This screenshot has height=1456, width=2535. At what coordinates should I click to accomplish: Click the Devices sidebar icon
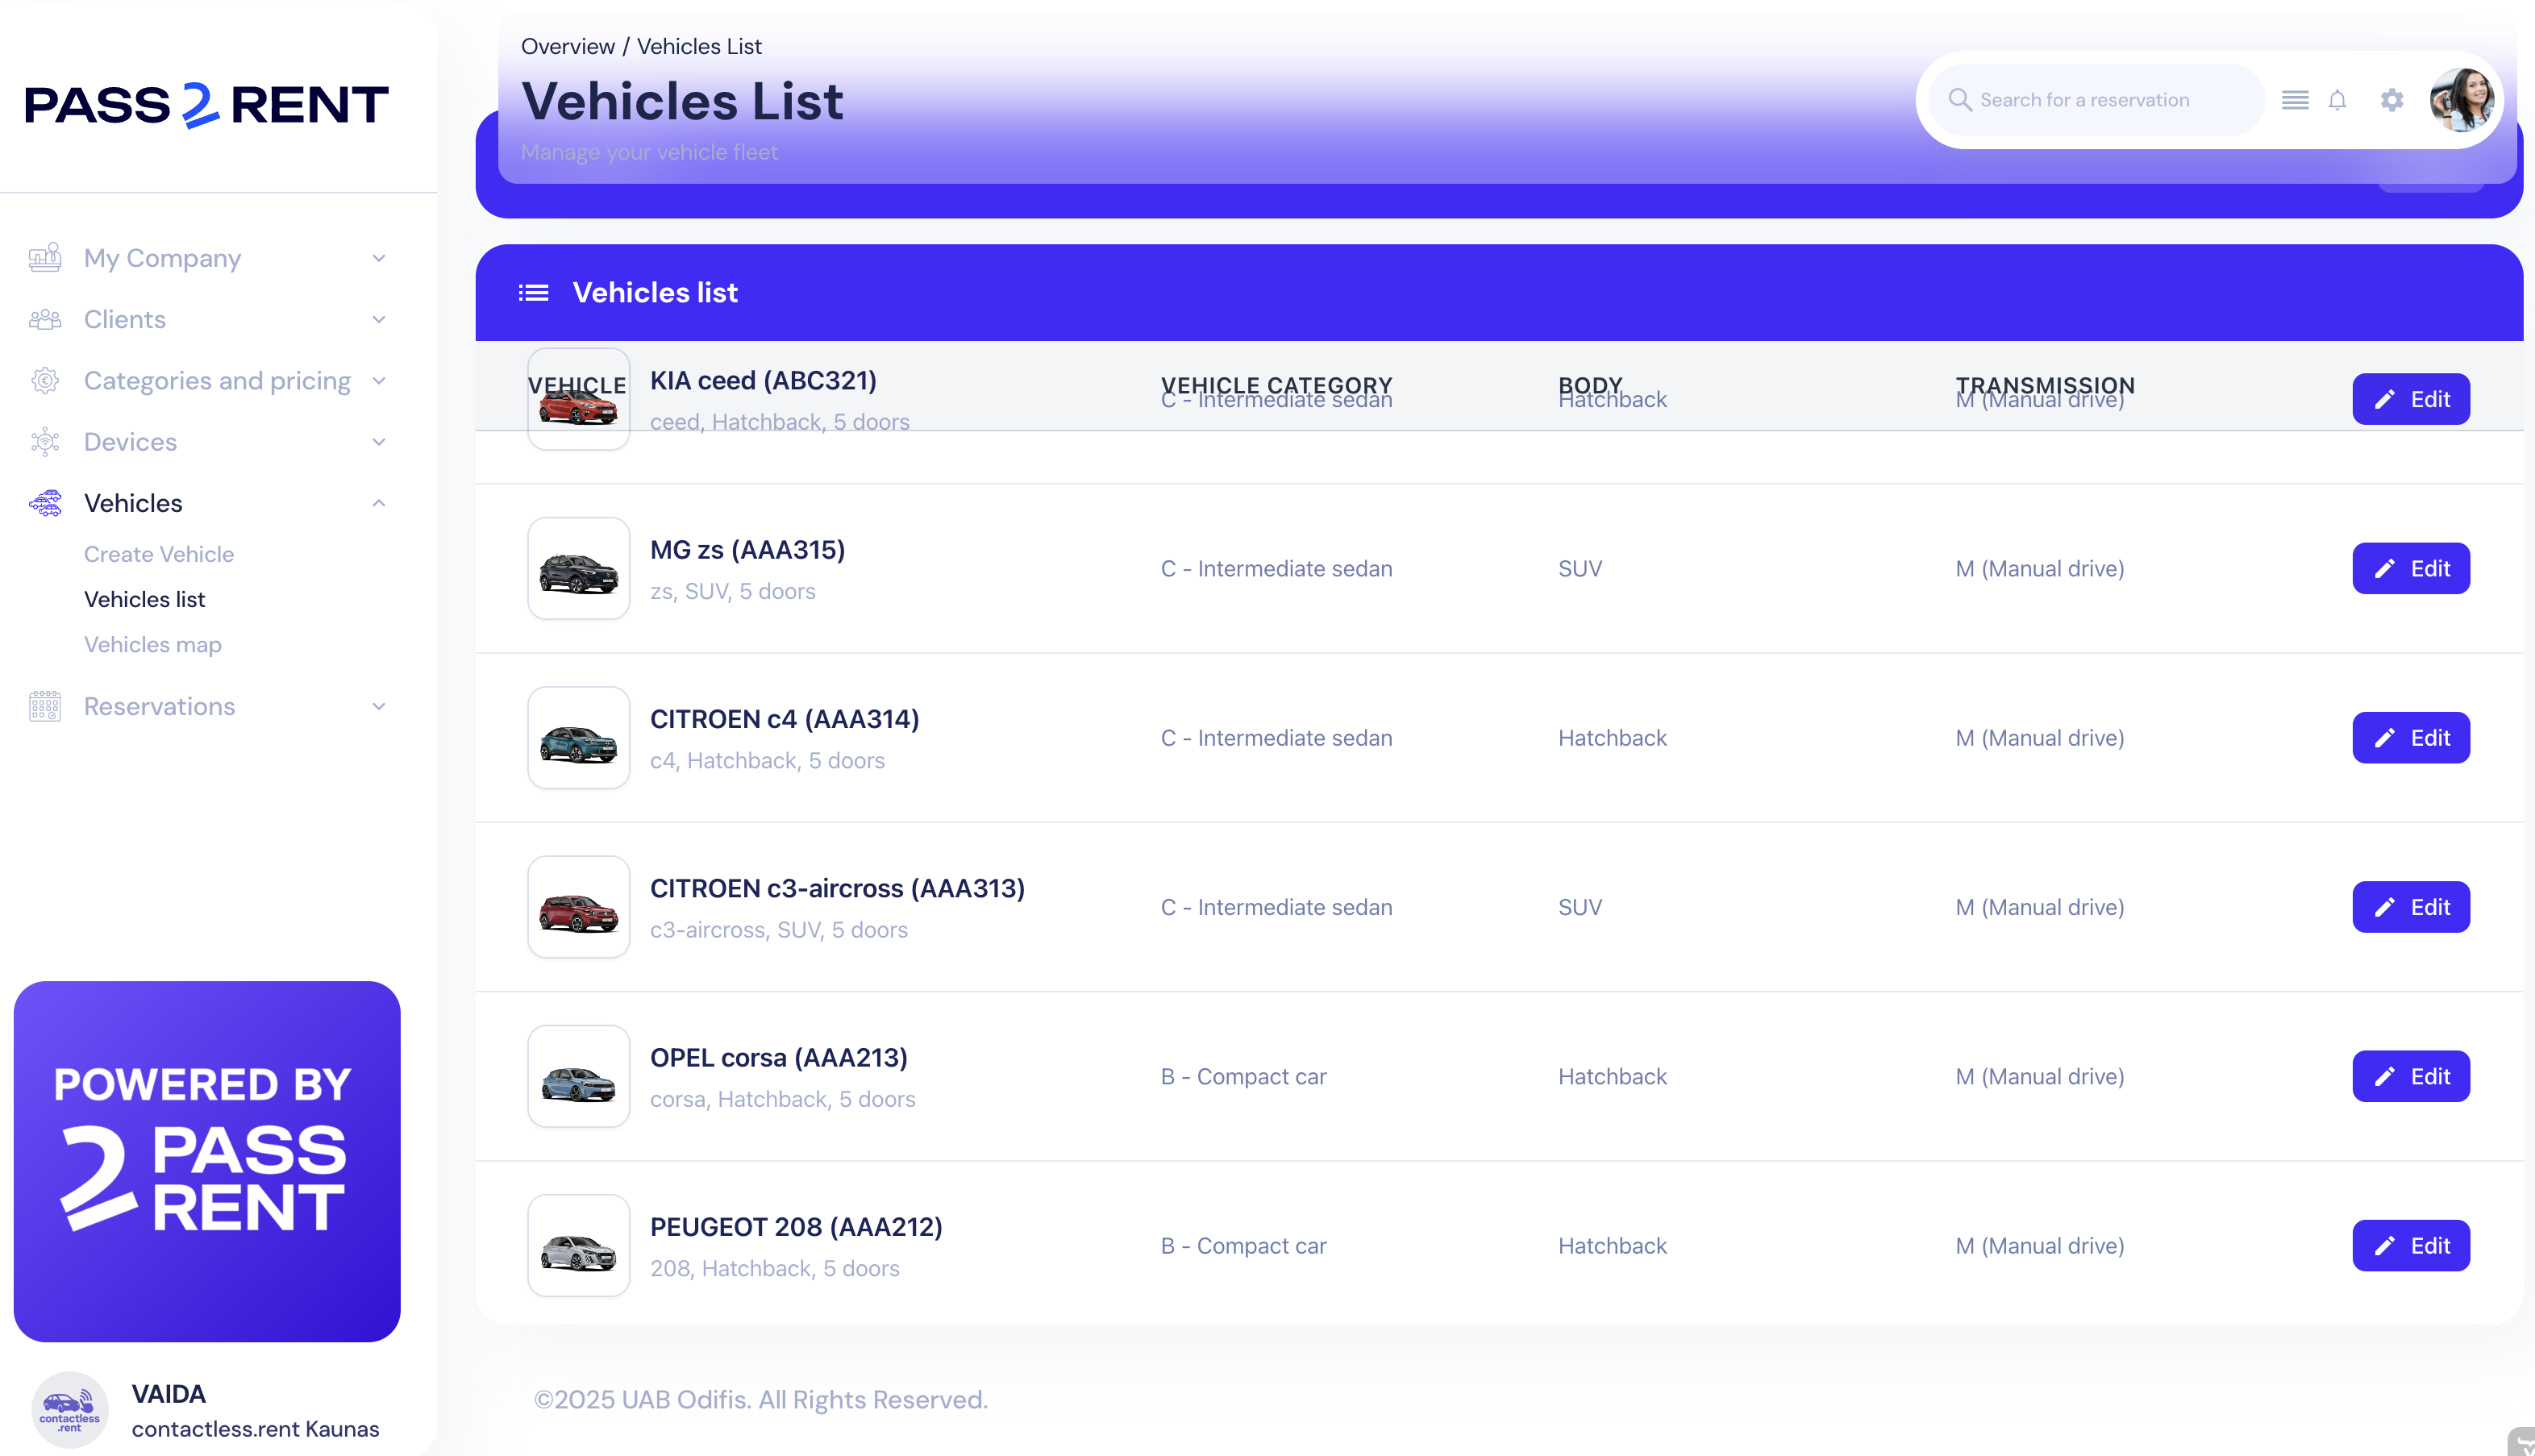pyautogui.click(x=45, y=442)
